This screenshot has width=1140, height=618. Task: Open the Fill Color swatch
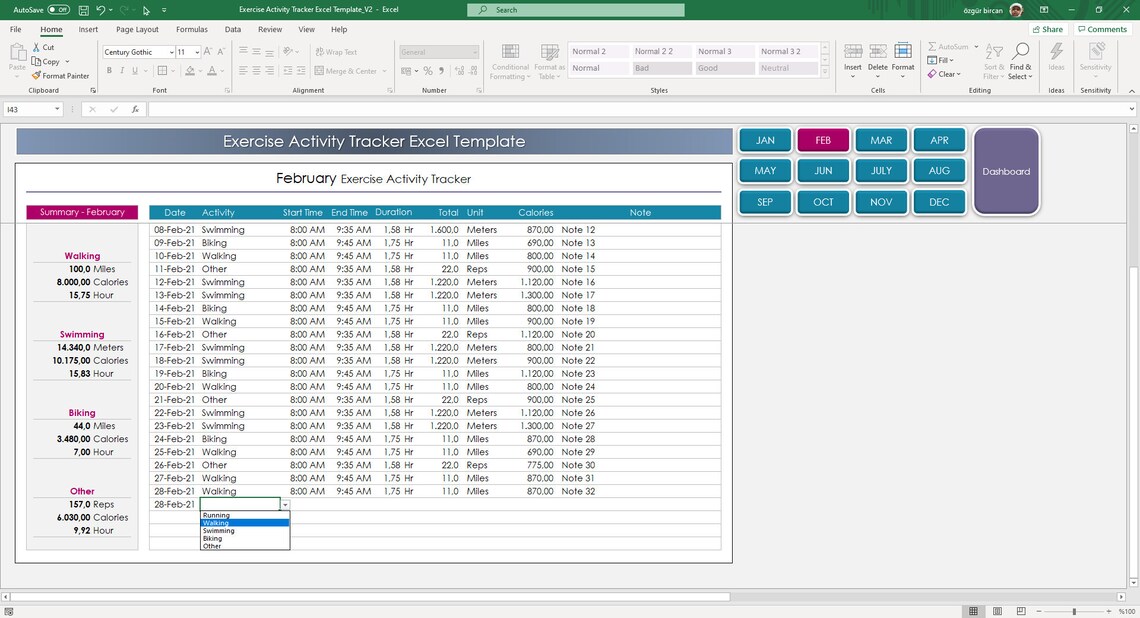tap(191, 70)
